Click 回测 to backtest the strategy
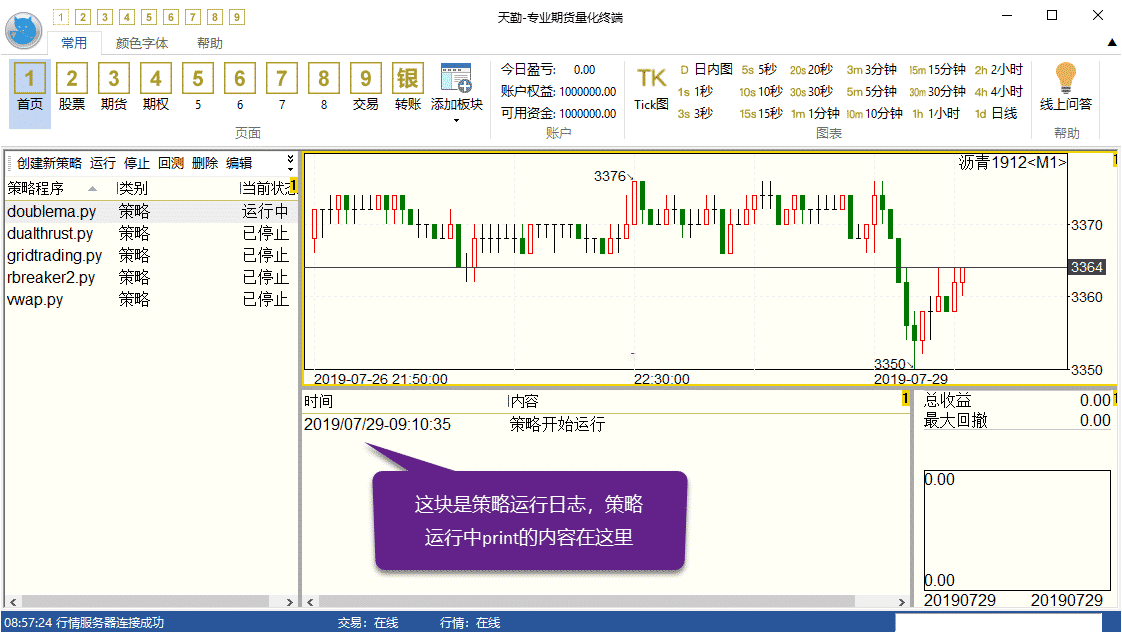1122x633 pixels. point(171,163)
